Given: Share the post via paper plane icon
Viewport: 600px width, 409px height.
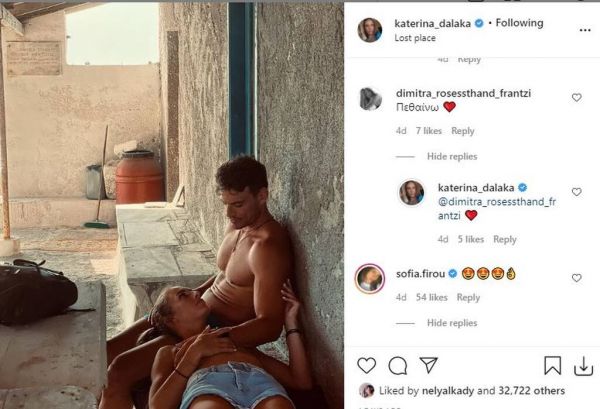Looking at the screenshot, I should click(428, 366).
